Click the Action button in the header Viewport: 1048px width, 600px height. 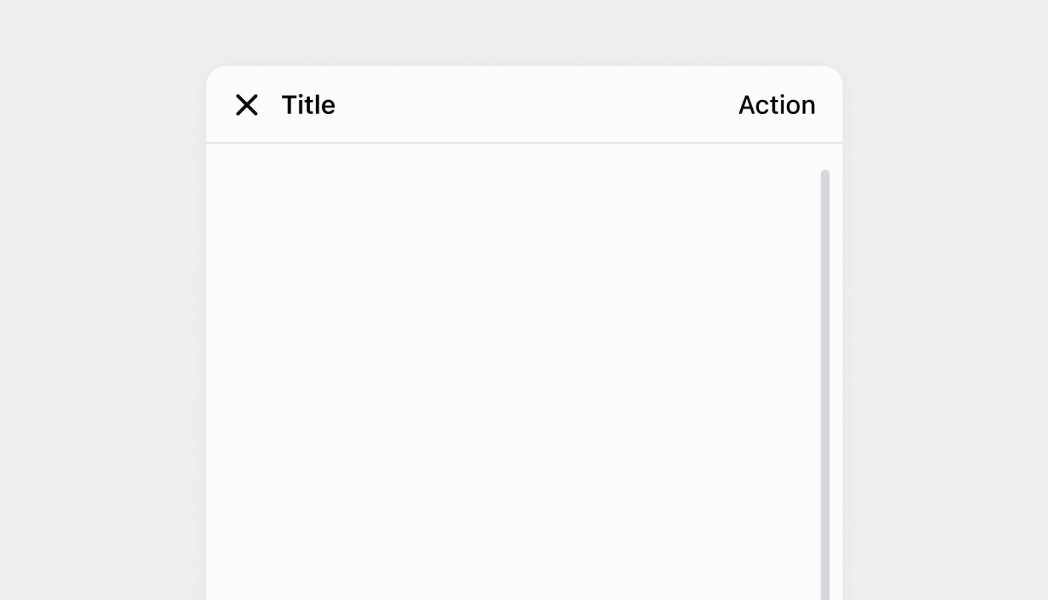pos(776,105)
